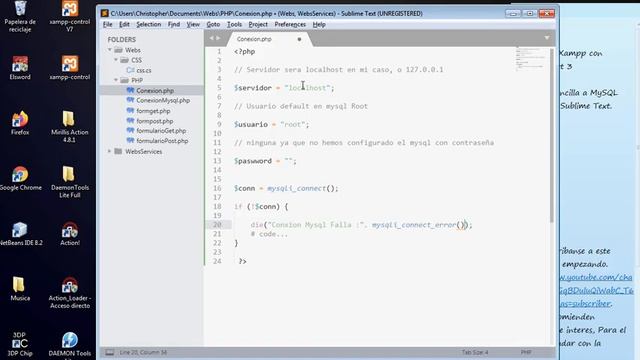Open formularioGet.php in the sidebar
The width and height of the screenshot is (640, 360).
tap(161, 131)
